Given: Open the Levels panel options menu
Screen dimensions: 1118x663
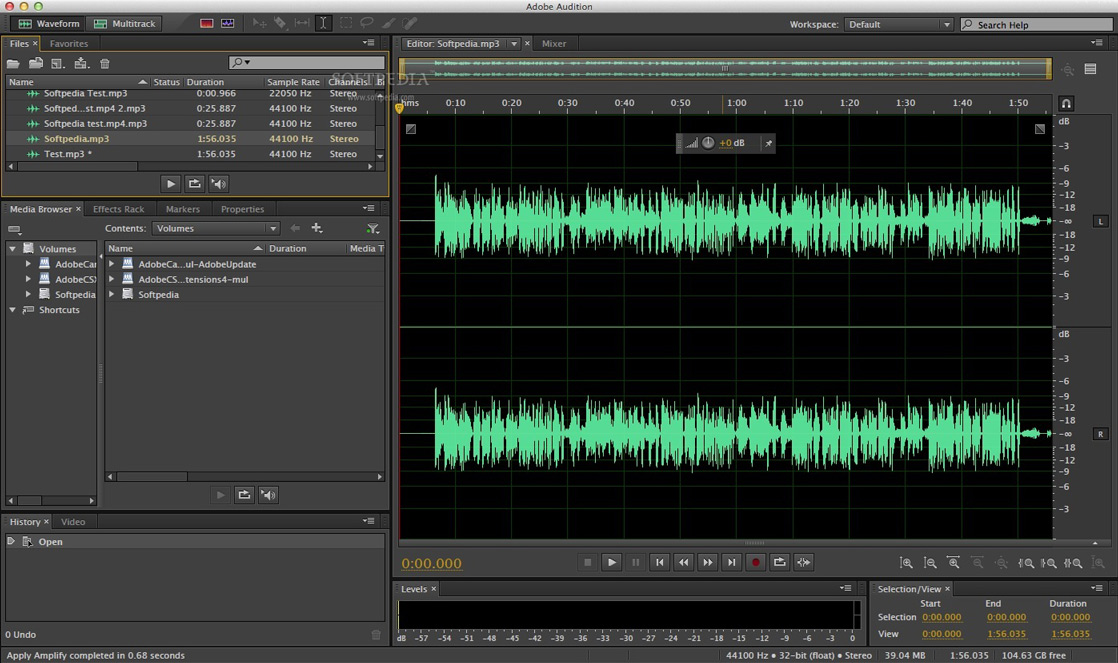Looking at the screenshot, I should pos(846,588).
